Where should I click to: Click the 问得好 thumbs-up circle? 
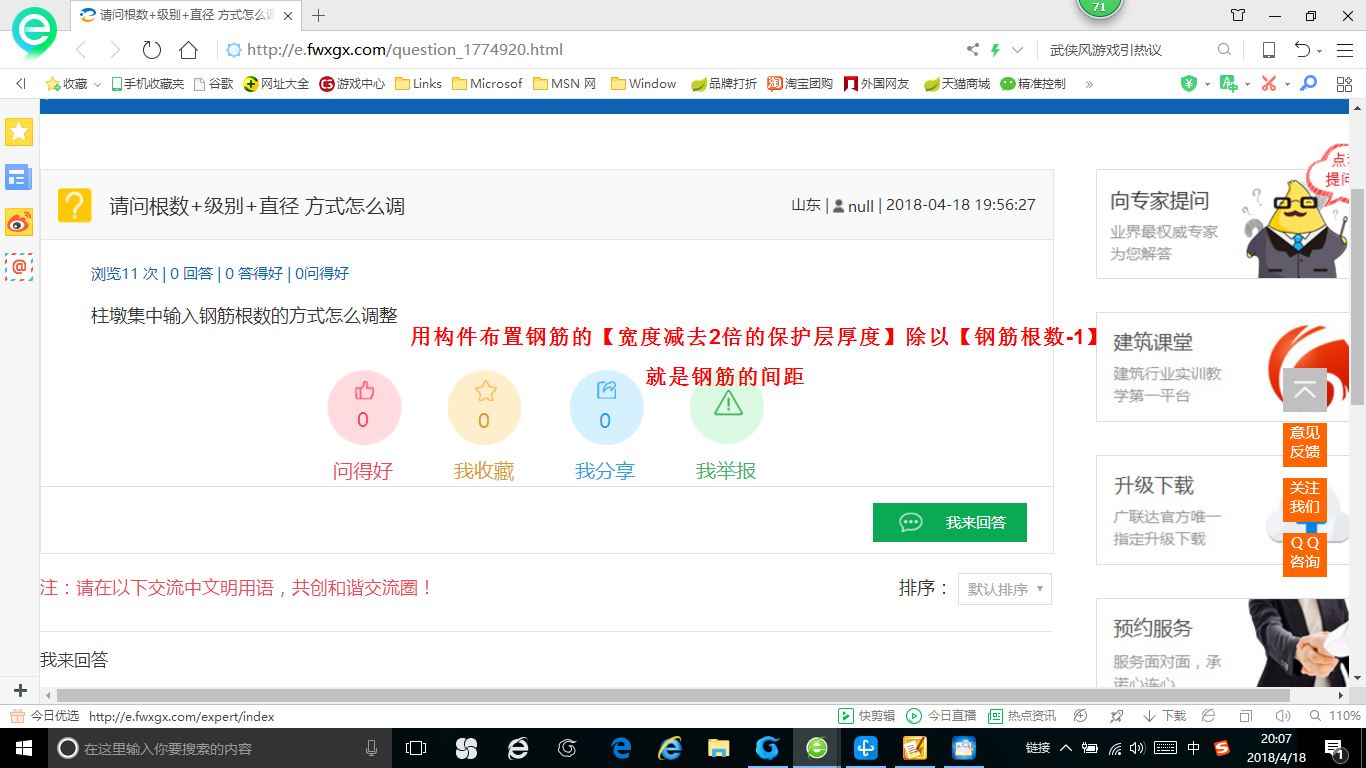point(364,407)
